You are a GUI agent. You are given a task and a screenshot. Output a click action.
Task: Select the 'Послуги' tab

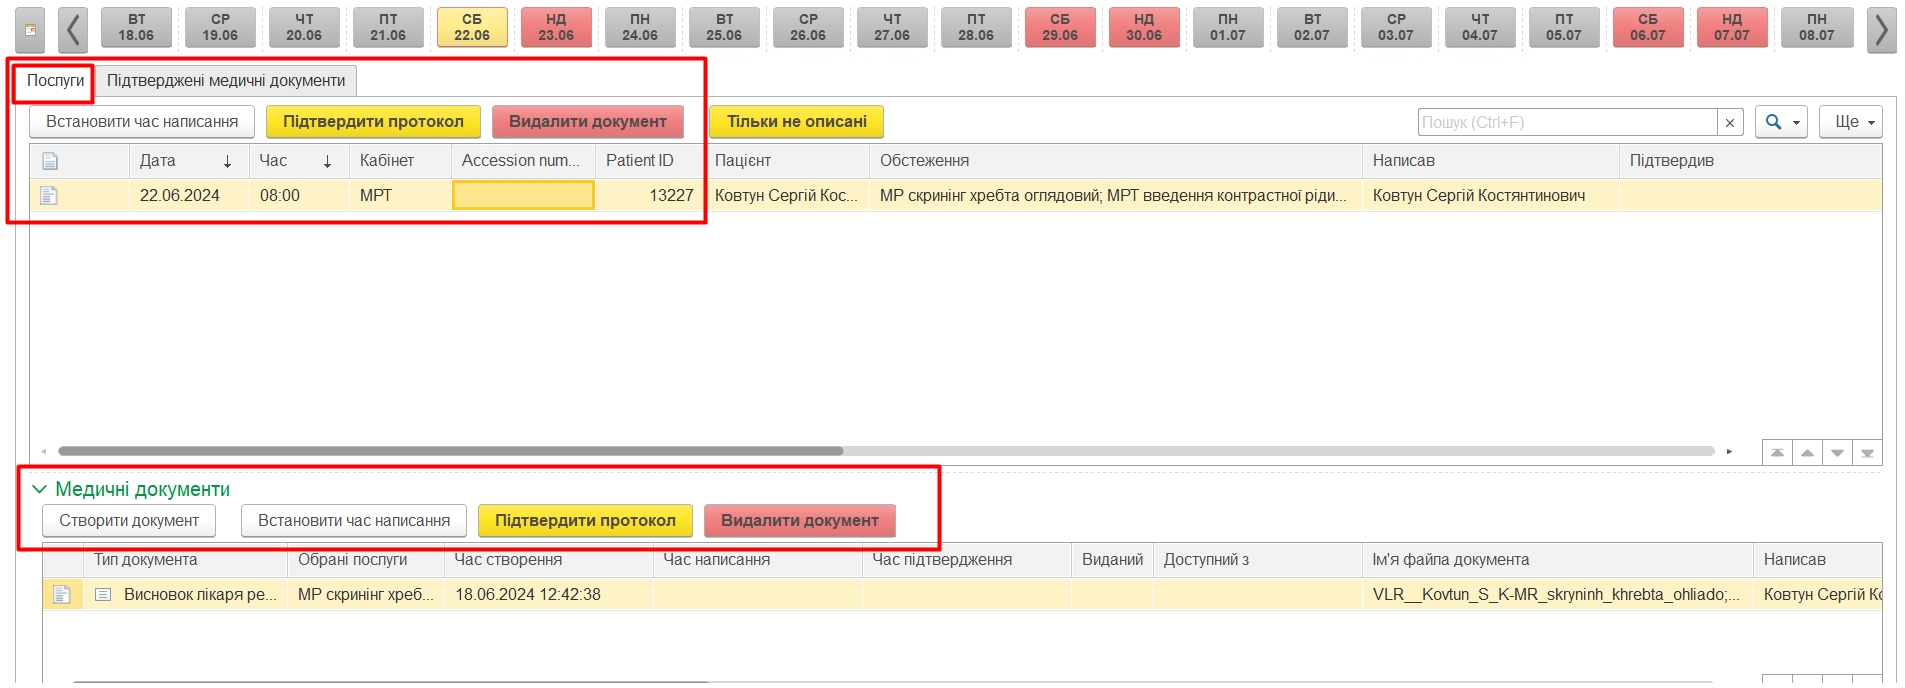tap(55, 81)
